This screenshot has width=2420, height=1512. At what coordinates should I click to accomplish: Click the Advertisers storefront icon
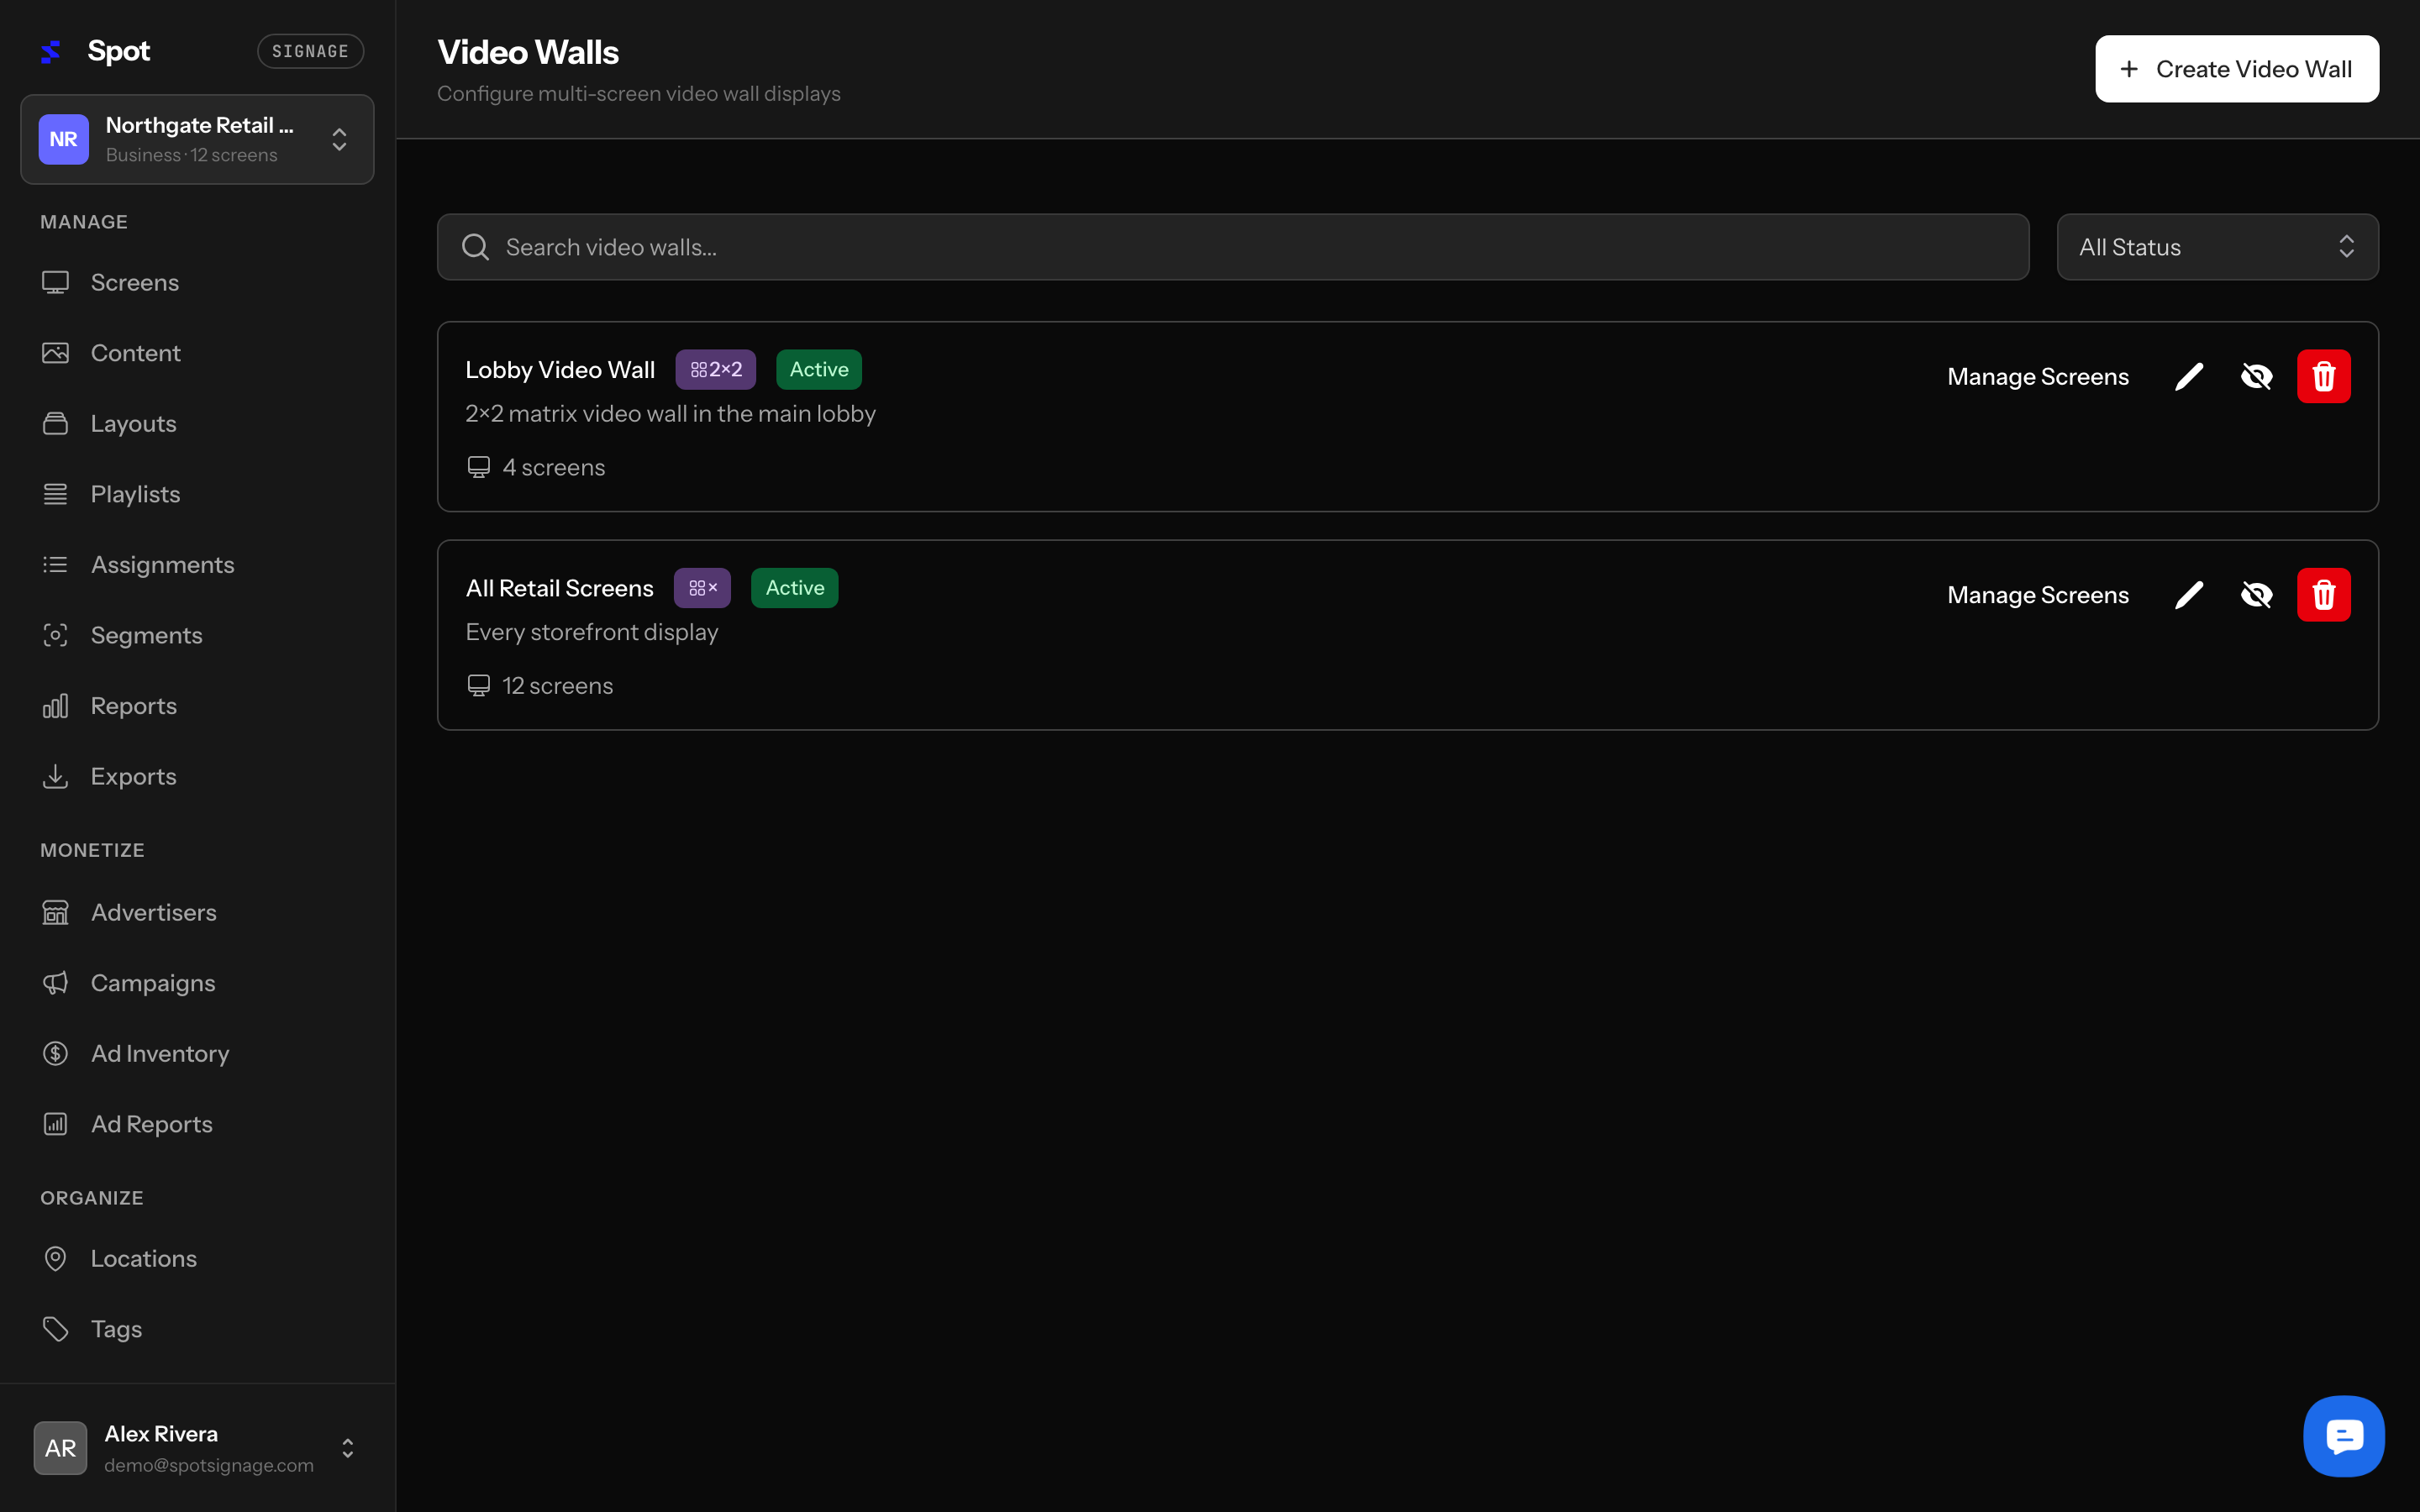click(x=55, y=912)
